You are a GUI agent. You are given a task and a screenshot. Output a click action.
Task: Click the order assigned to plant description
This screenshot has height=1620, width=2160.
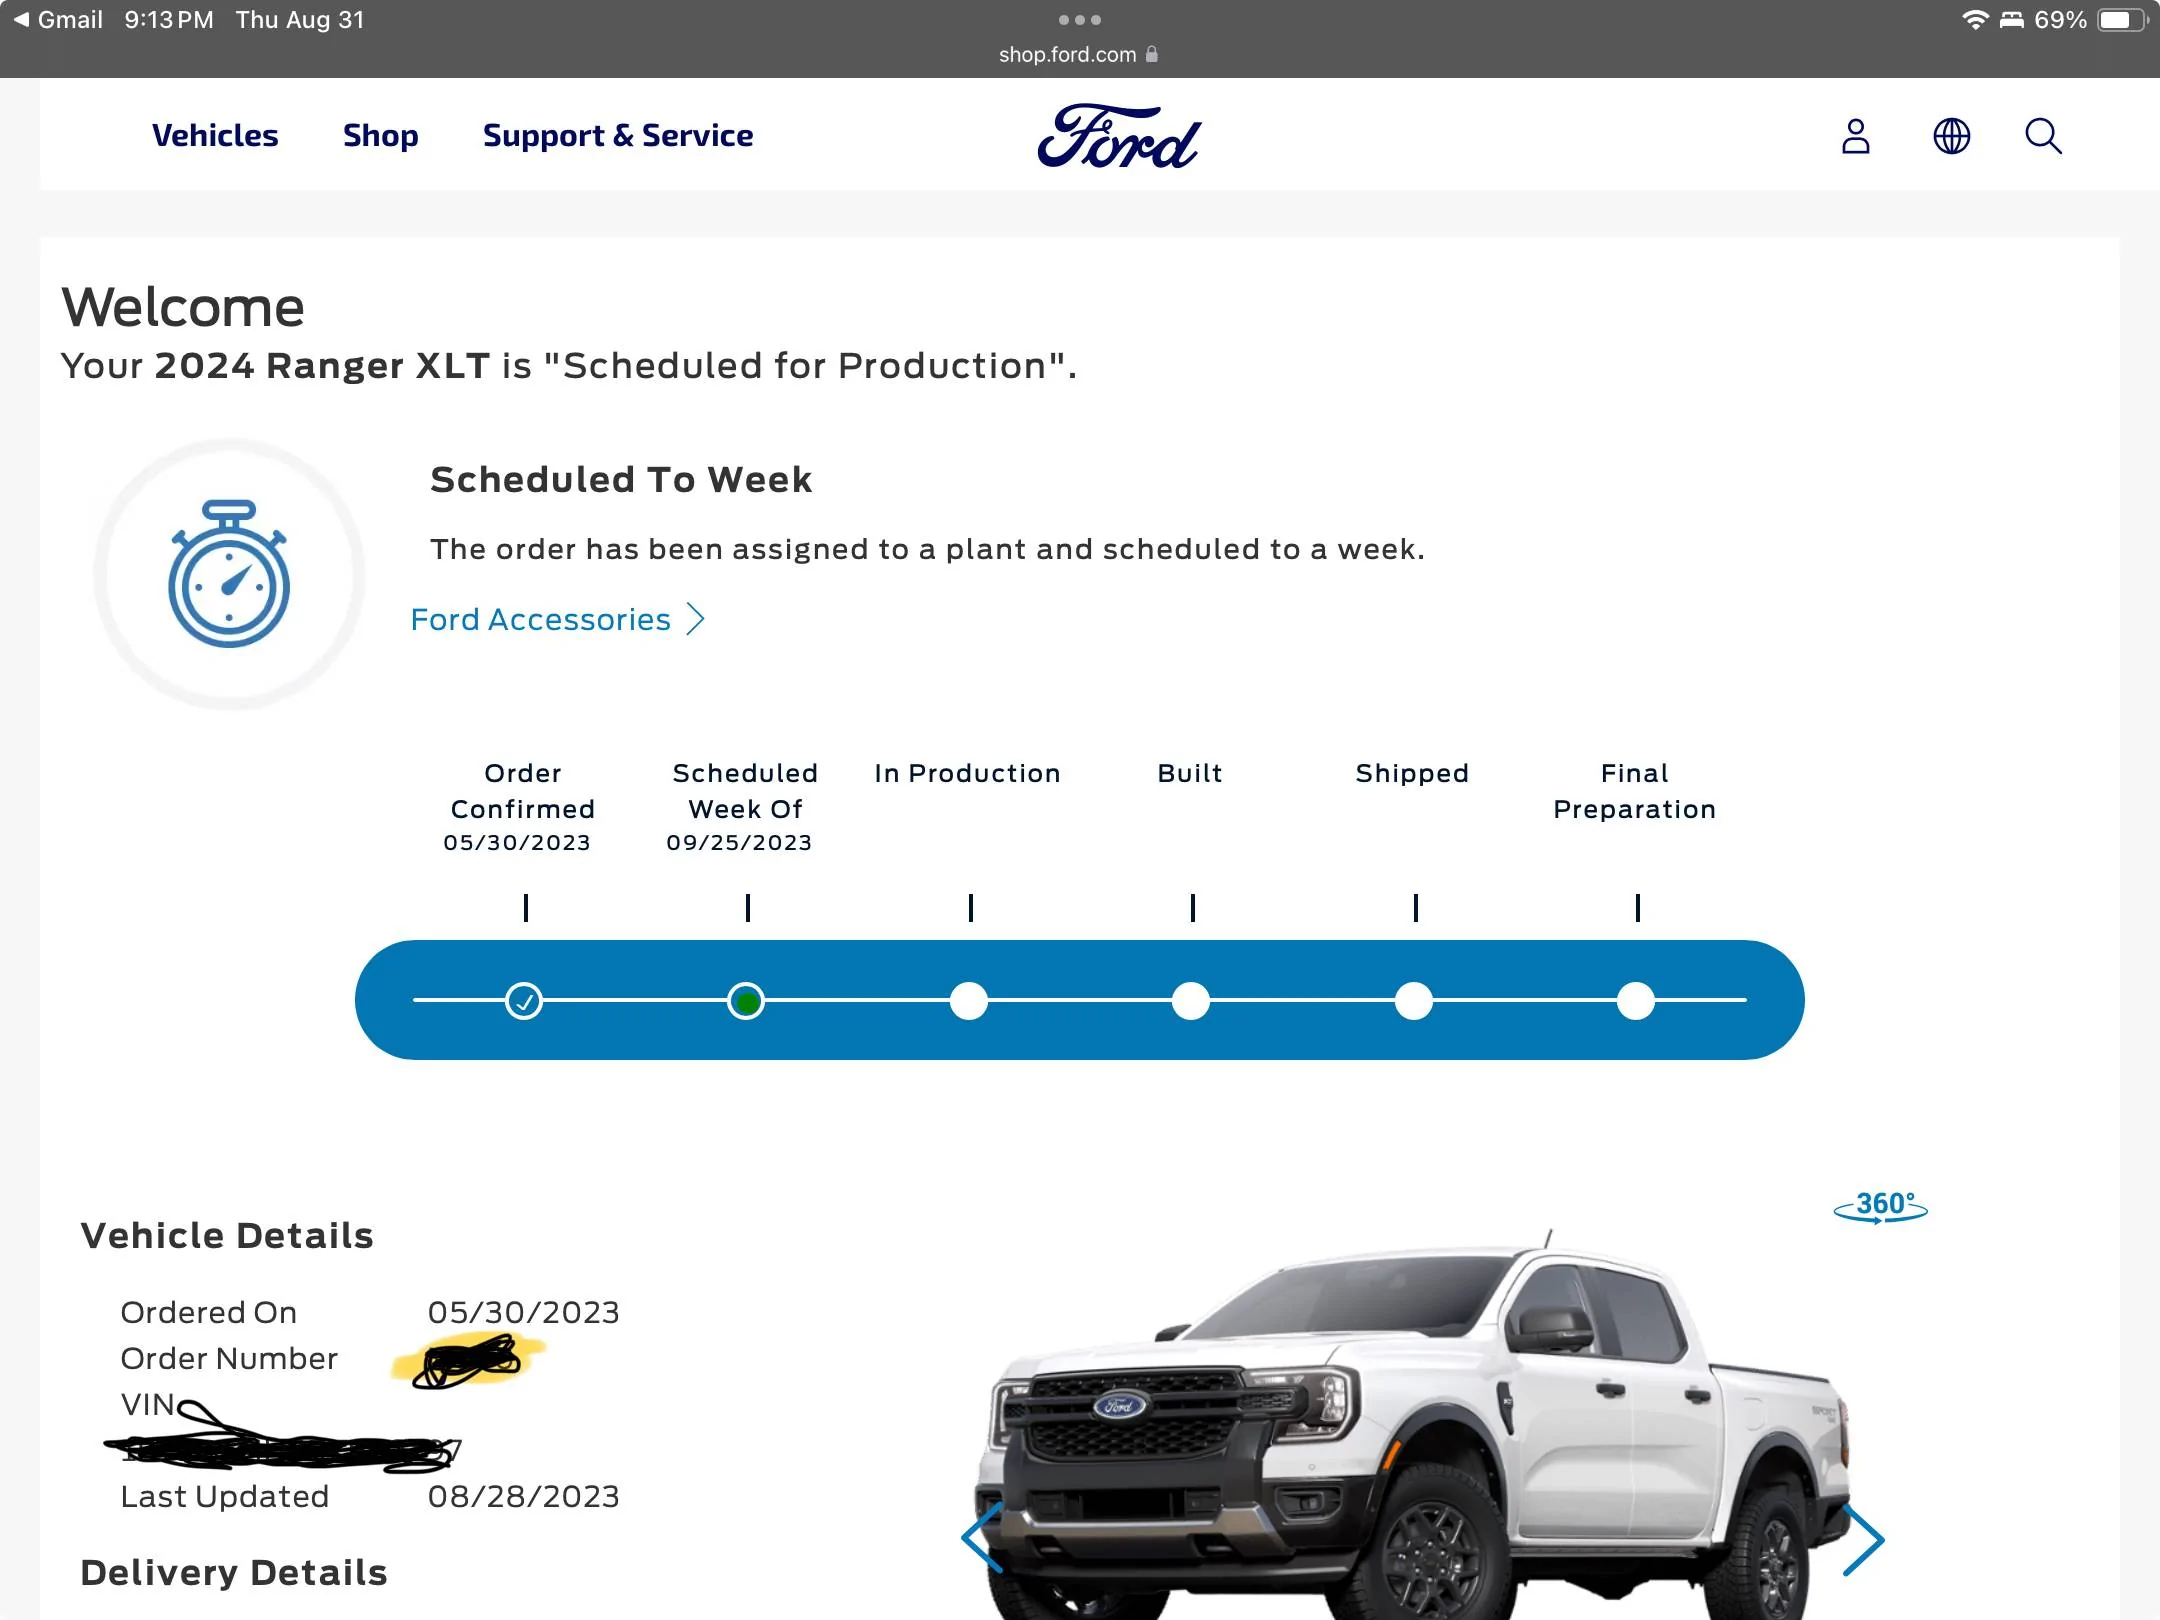coord(927,550)
